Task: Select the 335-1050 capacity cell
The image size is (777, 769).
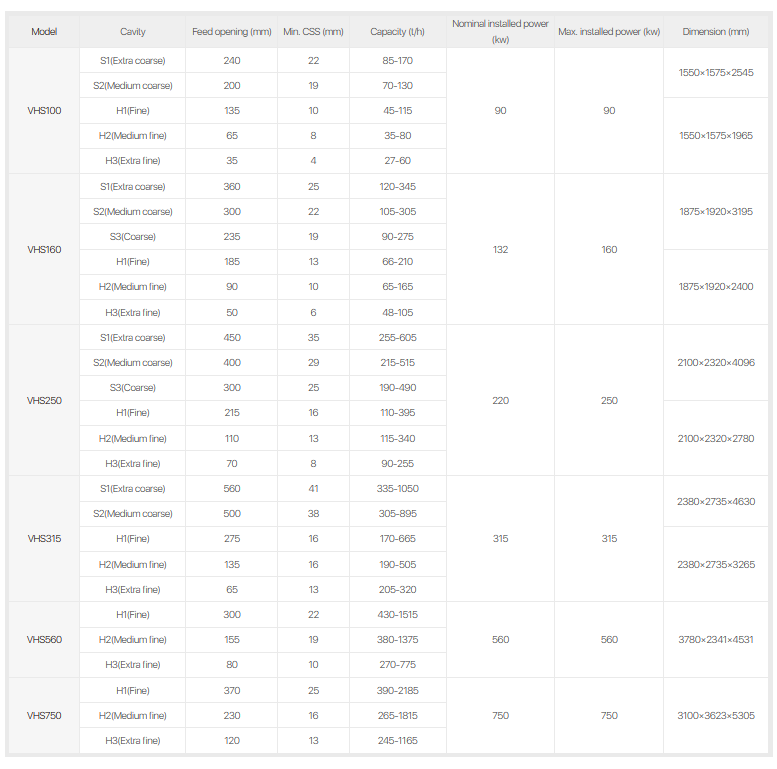Action: (x=397, y=489)
